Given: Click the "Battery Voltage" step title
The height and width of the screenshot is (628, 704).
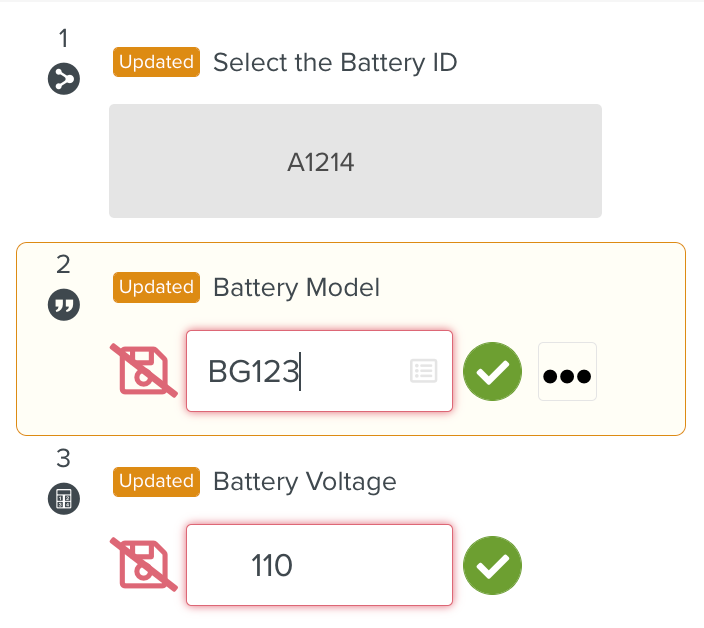Looking at the screenshot, I should click(304, 482).
